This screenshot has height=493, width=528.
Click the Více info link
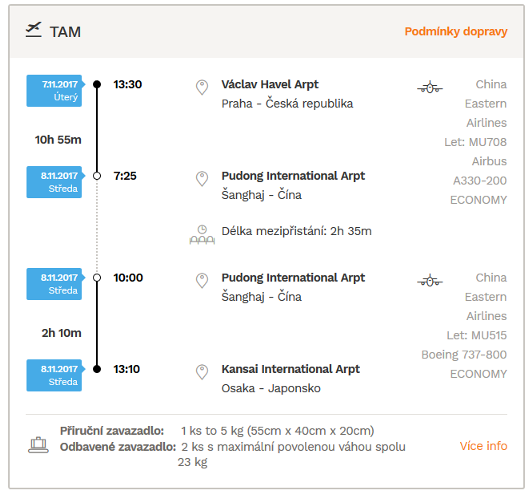tap(483, 446)
